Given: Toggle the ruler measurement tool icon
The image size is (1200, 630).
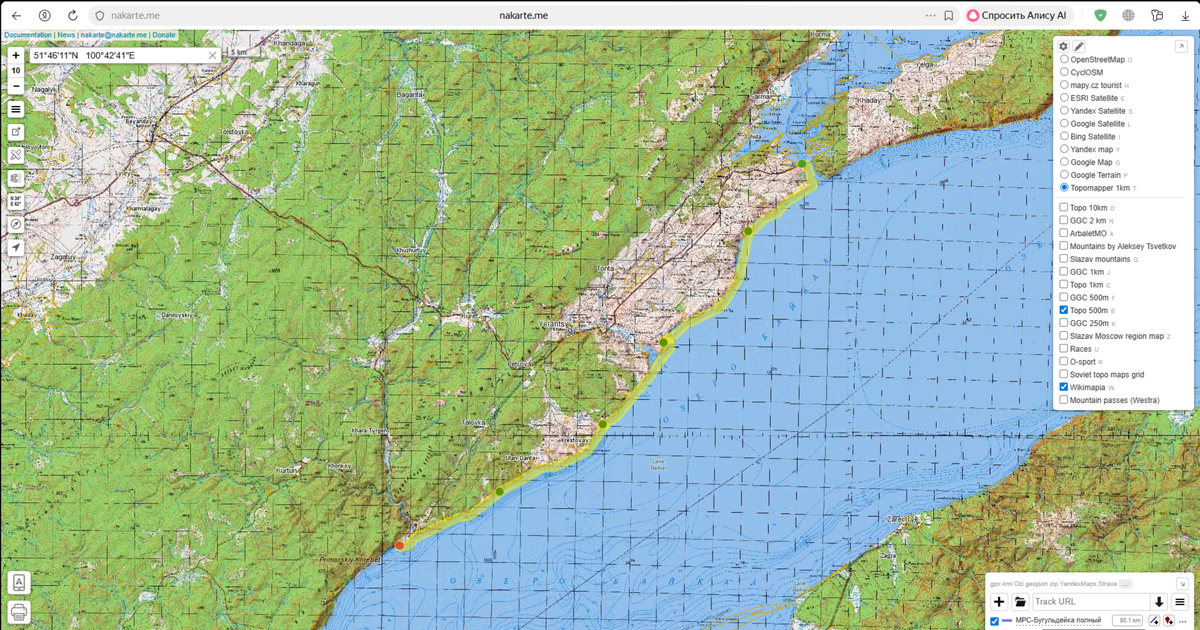Looking at the screenshot, I should coord(16,155).
